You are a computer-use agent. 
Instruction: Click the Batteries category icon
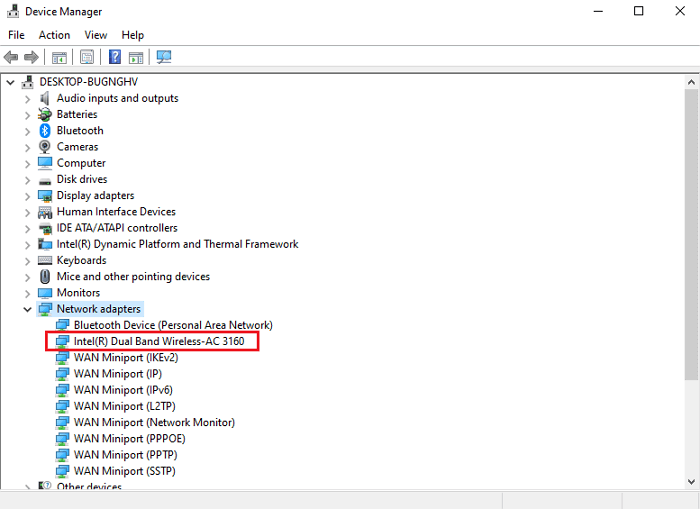pos(45,115)
